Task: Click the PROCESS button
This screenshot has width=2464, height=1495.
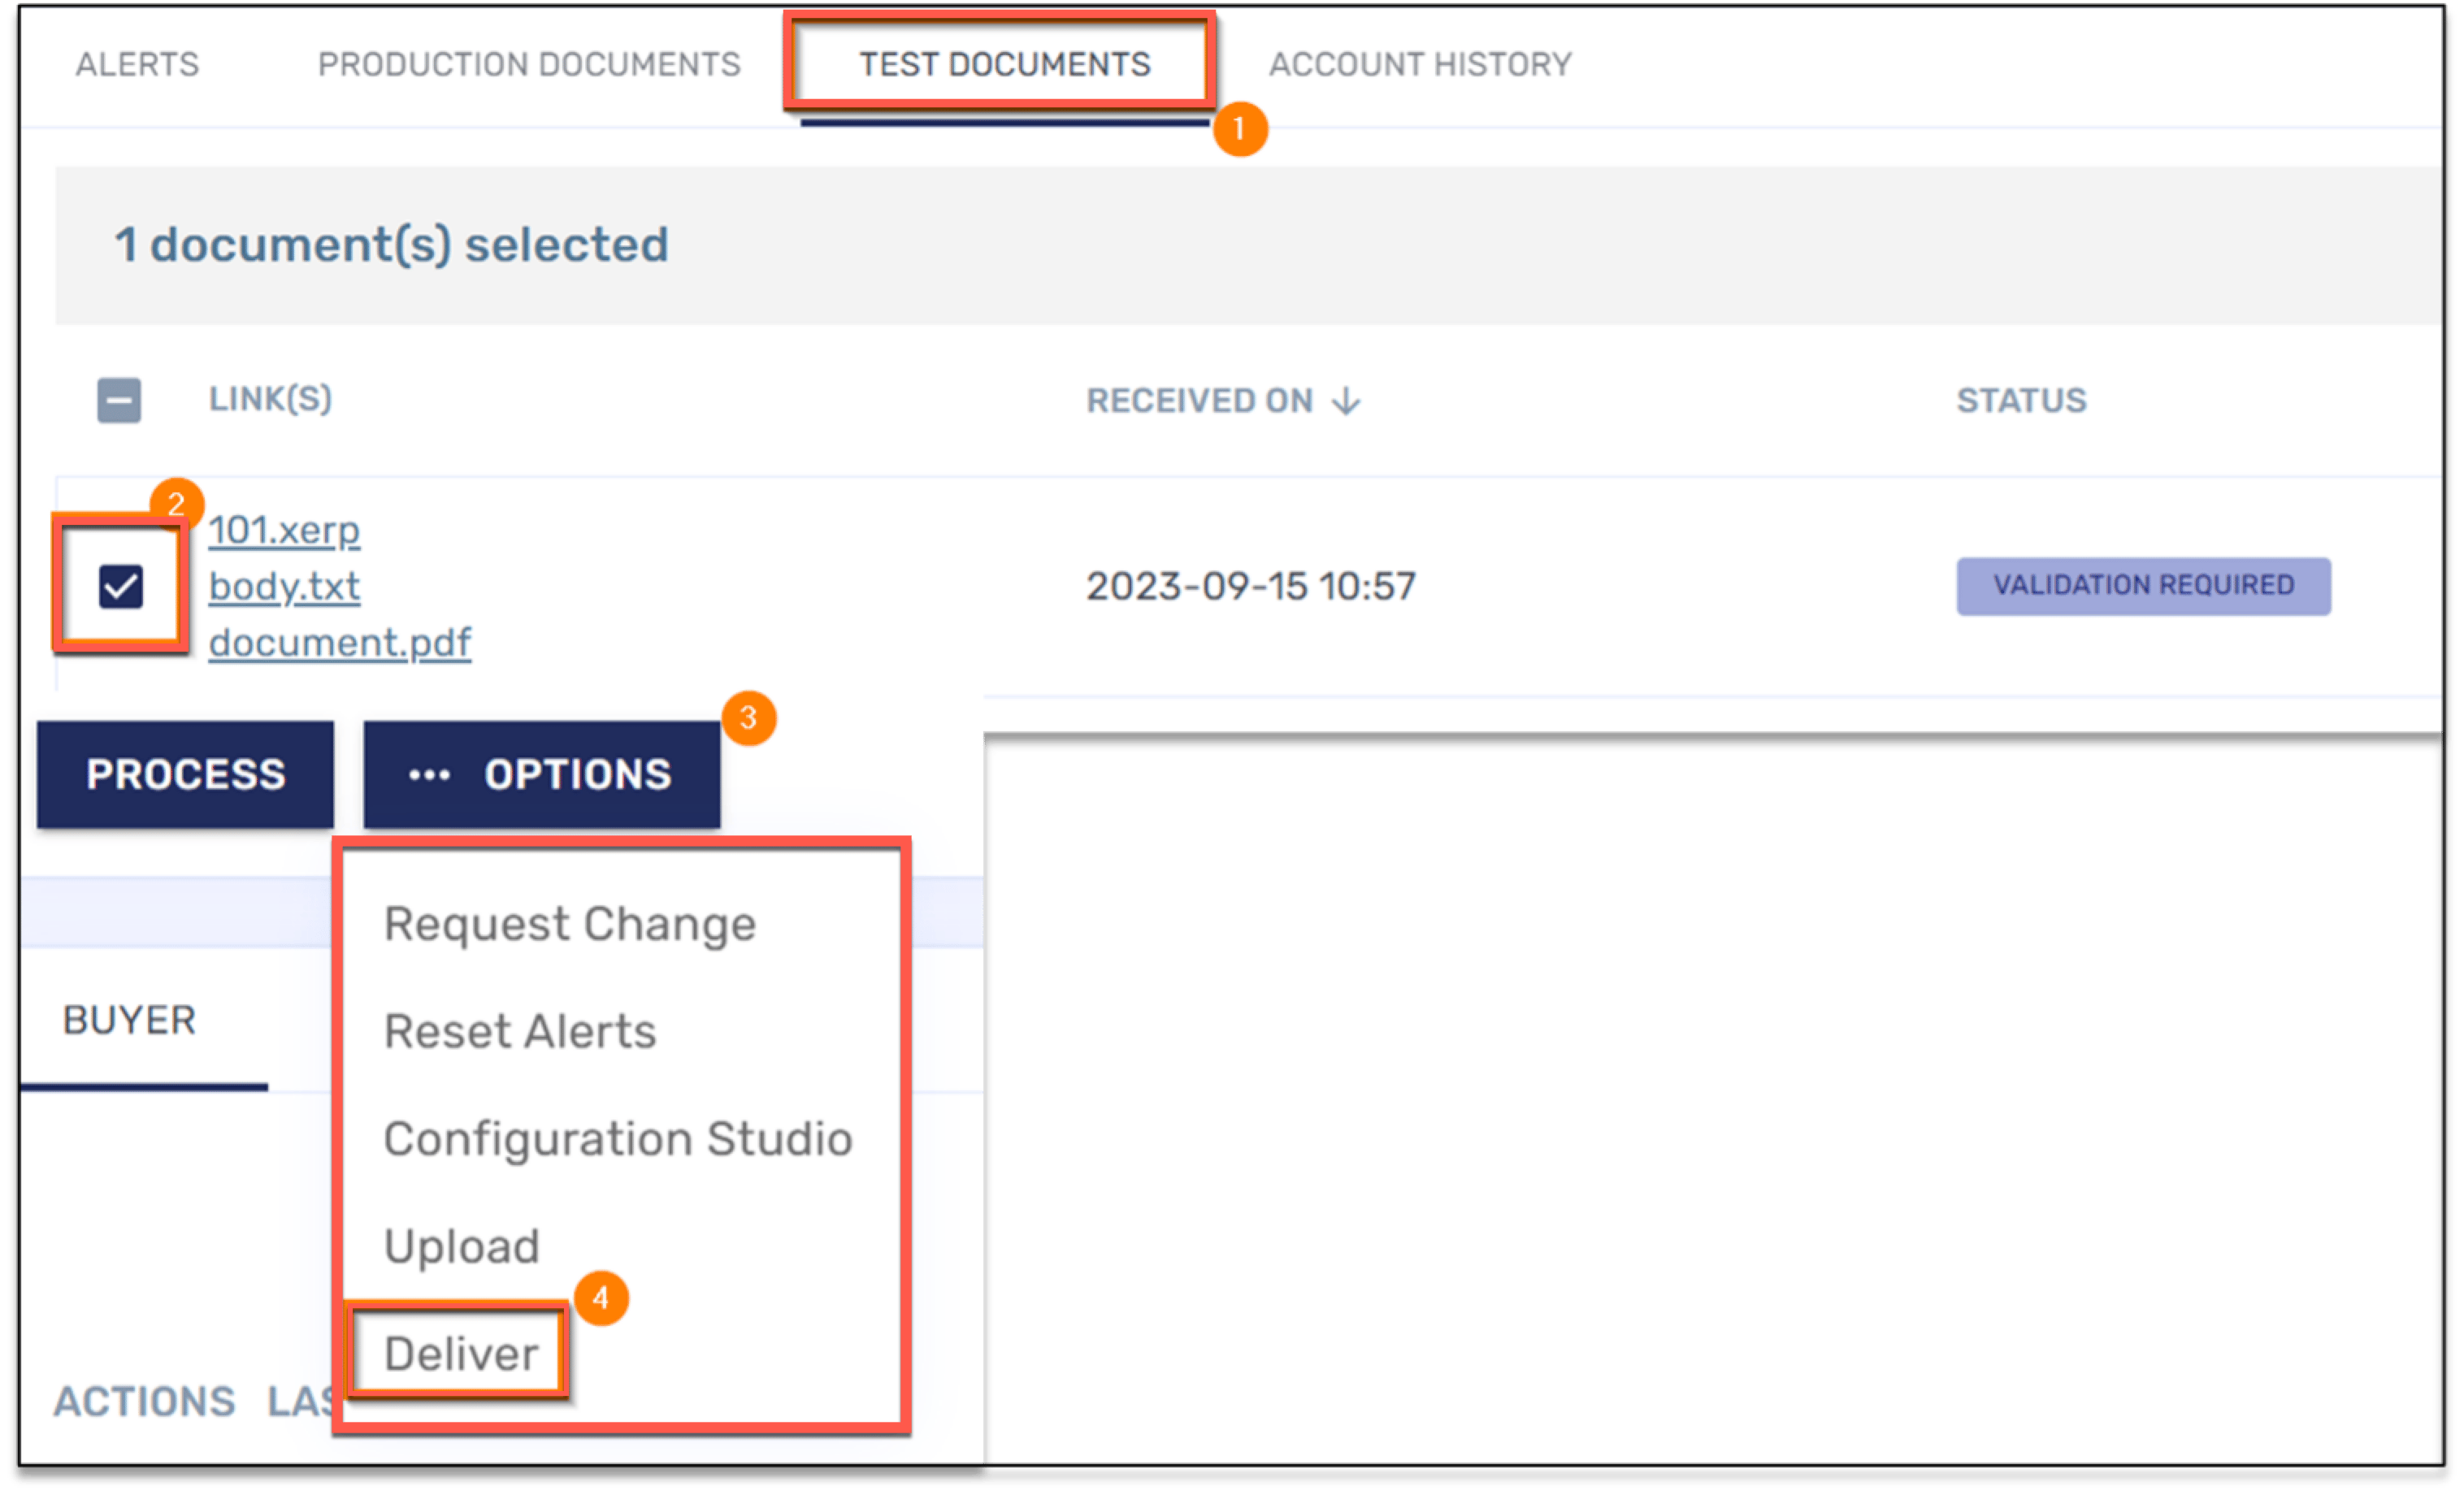Action: [x=186, y=773]
